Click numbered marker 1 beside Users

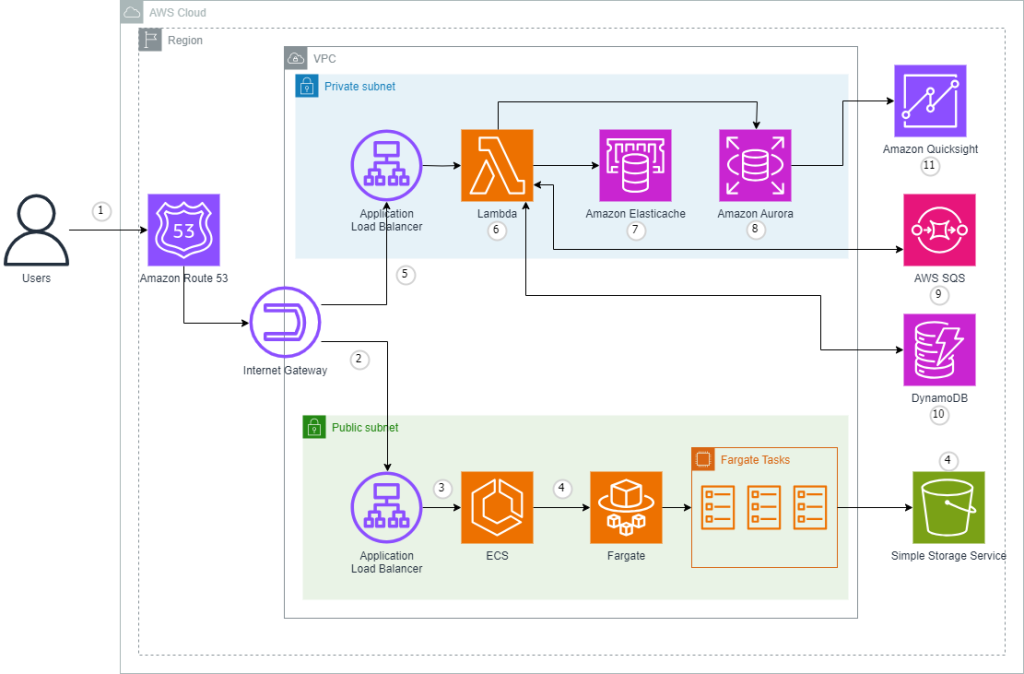click(100, 211)
